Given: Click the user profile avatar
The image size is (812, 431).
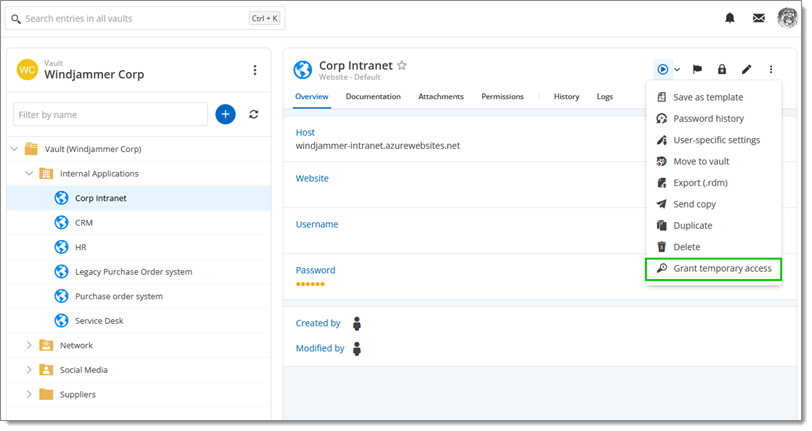Looking at the screenshot, I should tap(787, 18).
